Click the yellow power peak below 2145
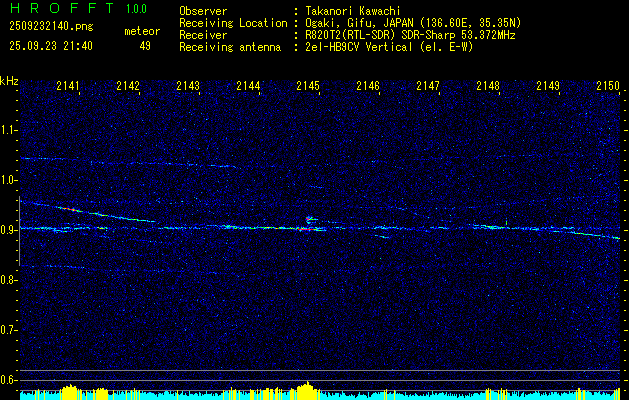This screenshot has width=629, height=400. (307, 390)
